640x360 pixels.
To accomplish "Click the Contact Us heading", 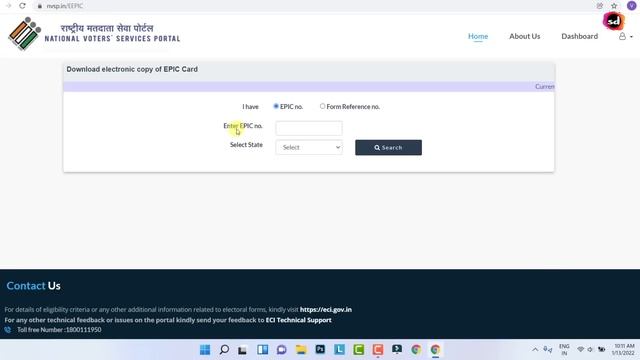I will pos(33,286).
